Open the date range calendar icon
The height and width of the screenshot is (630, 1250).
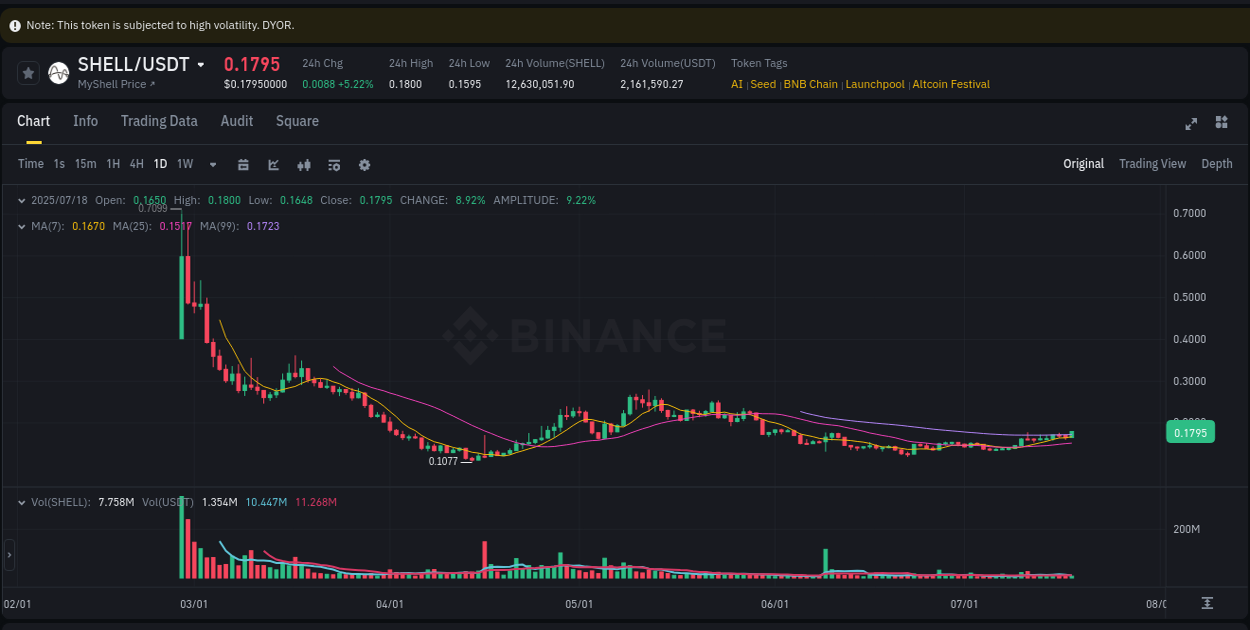[243, 164]
